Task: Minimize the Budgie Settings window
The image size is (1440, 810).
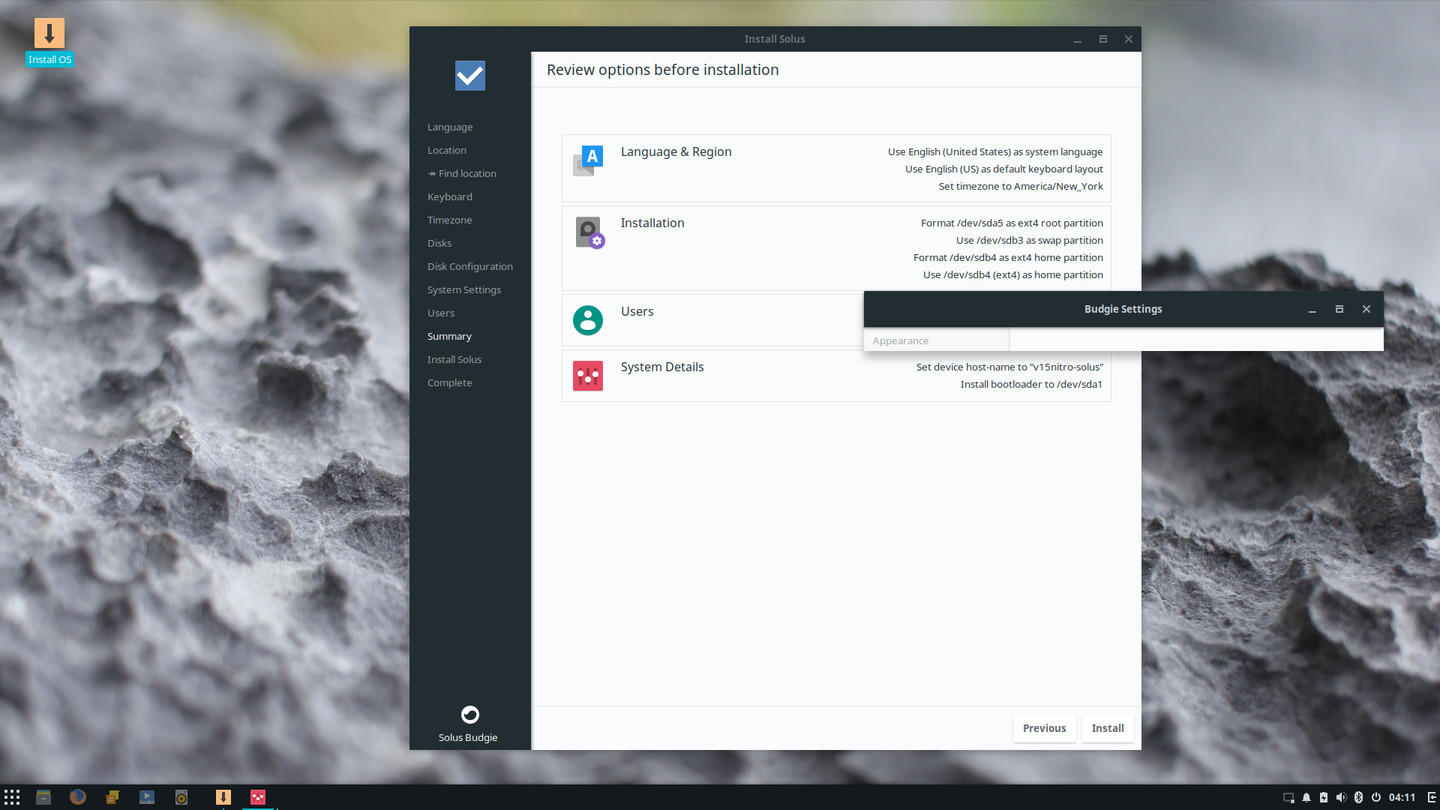Action: pos(1312,309)
